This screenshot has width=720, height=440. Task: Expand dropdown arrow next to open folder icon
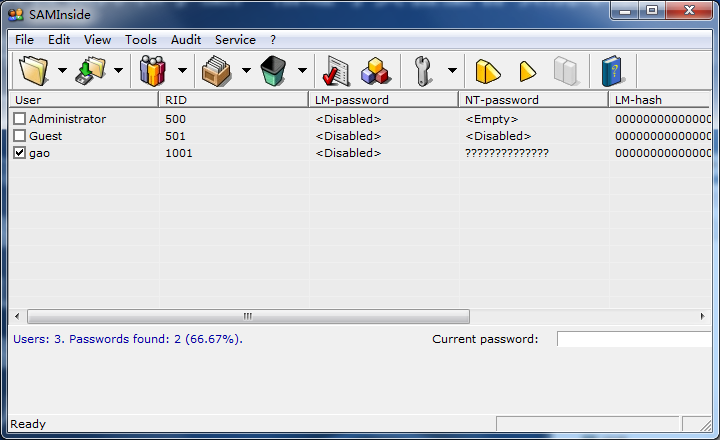coord(62,70)
